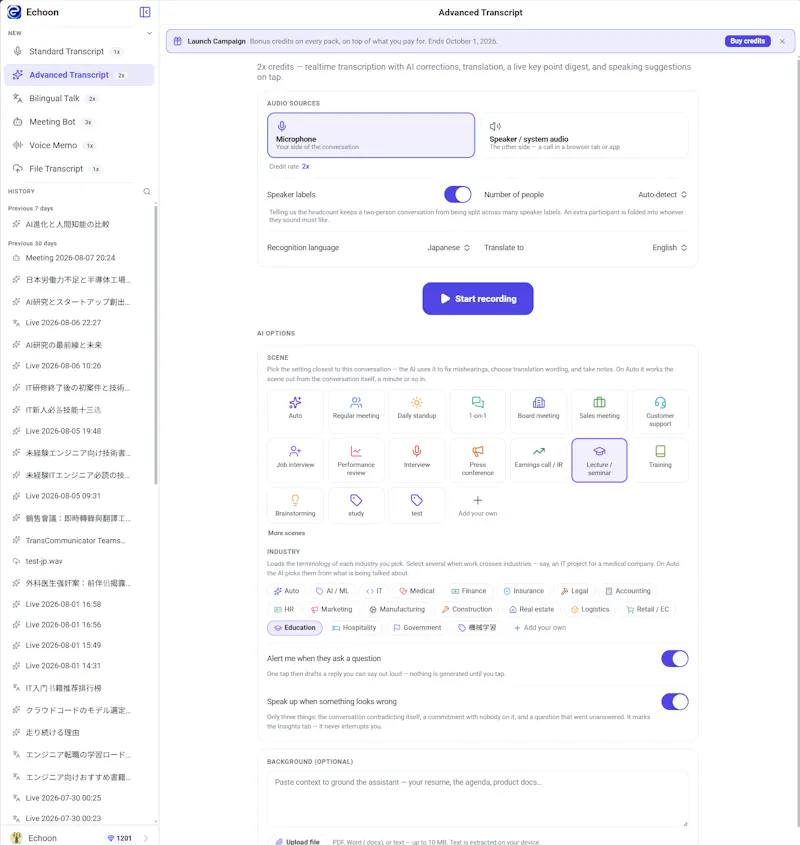
Task: Open Meeting 2026-08-07 20:24 history item
Action: (78, 258)
